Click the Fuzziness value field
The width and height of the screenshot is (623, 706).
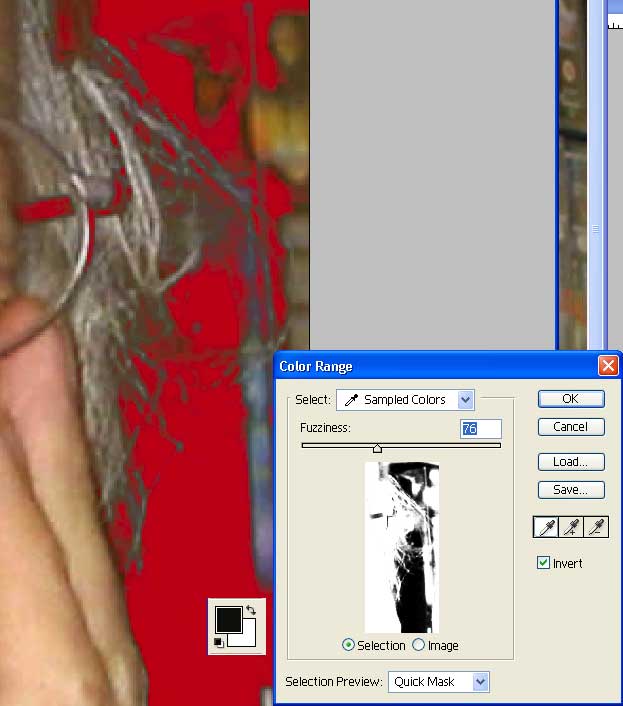[x=481, y=429]
